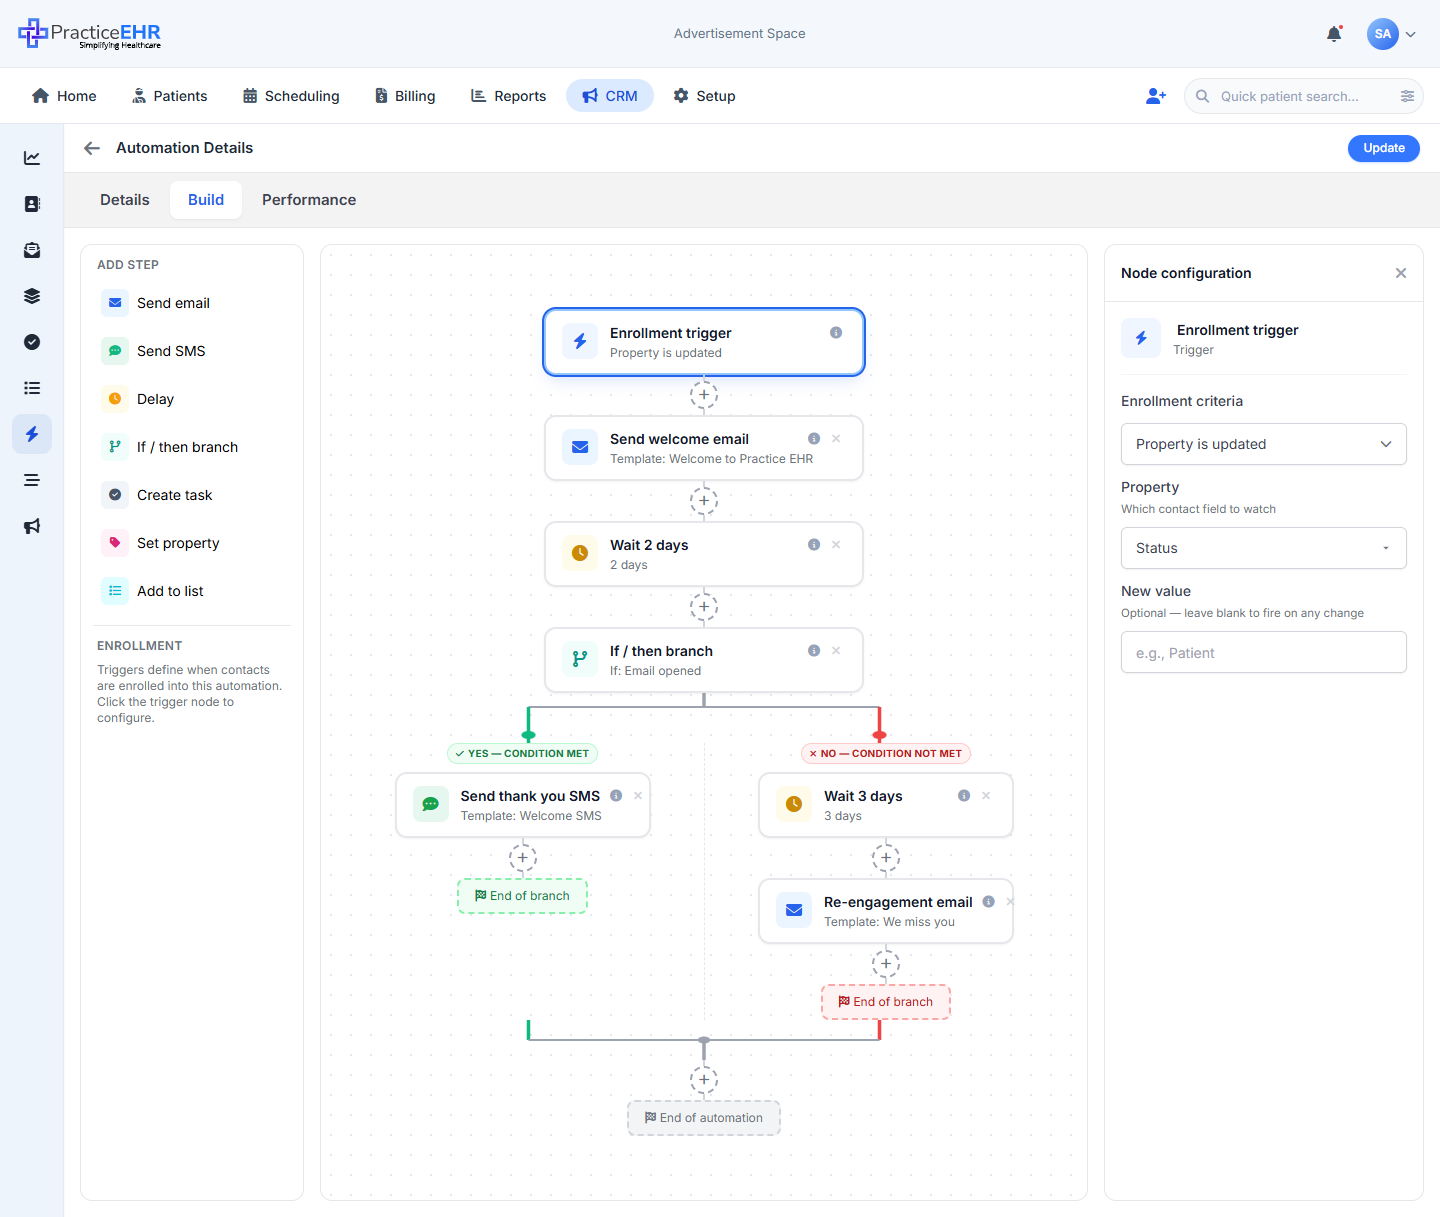The image size is (1440, 1217).
Task: Select the If / then branch node
Action: tap(703, 660)
